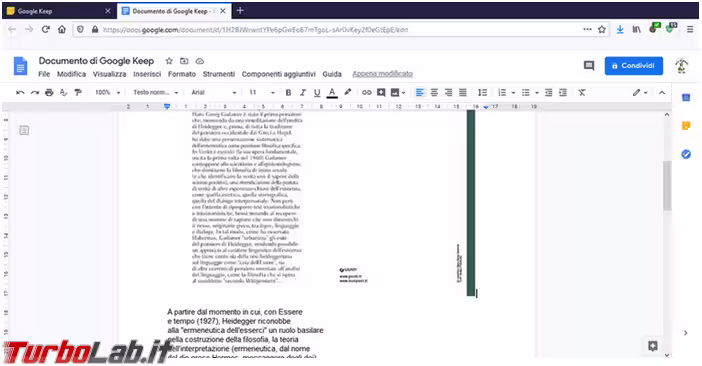Open the comment history icon
This screenshot has height=366, width=702.
589,66
